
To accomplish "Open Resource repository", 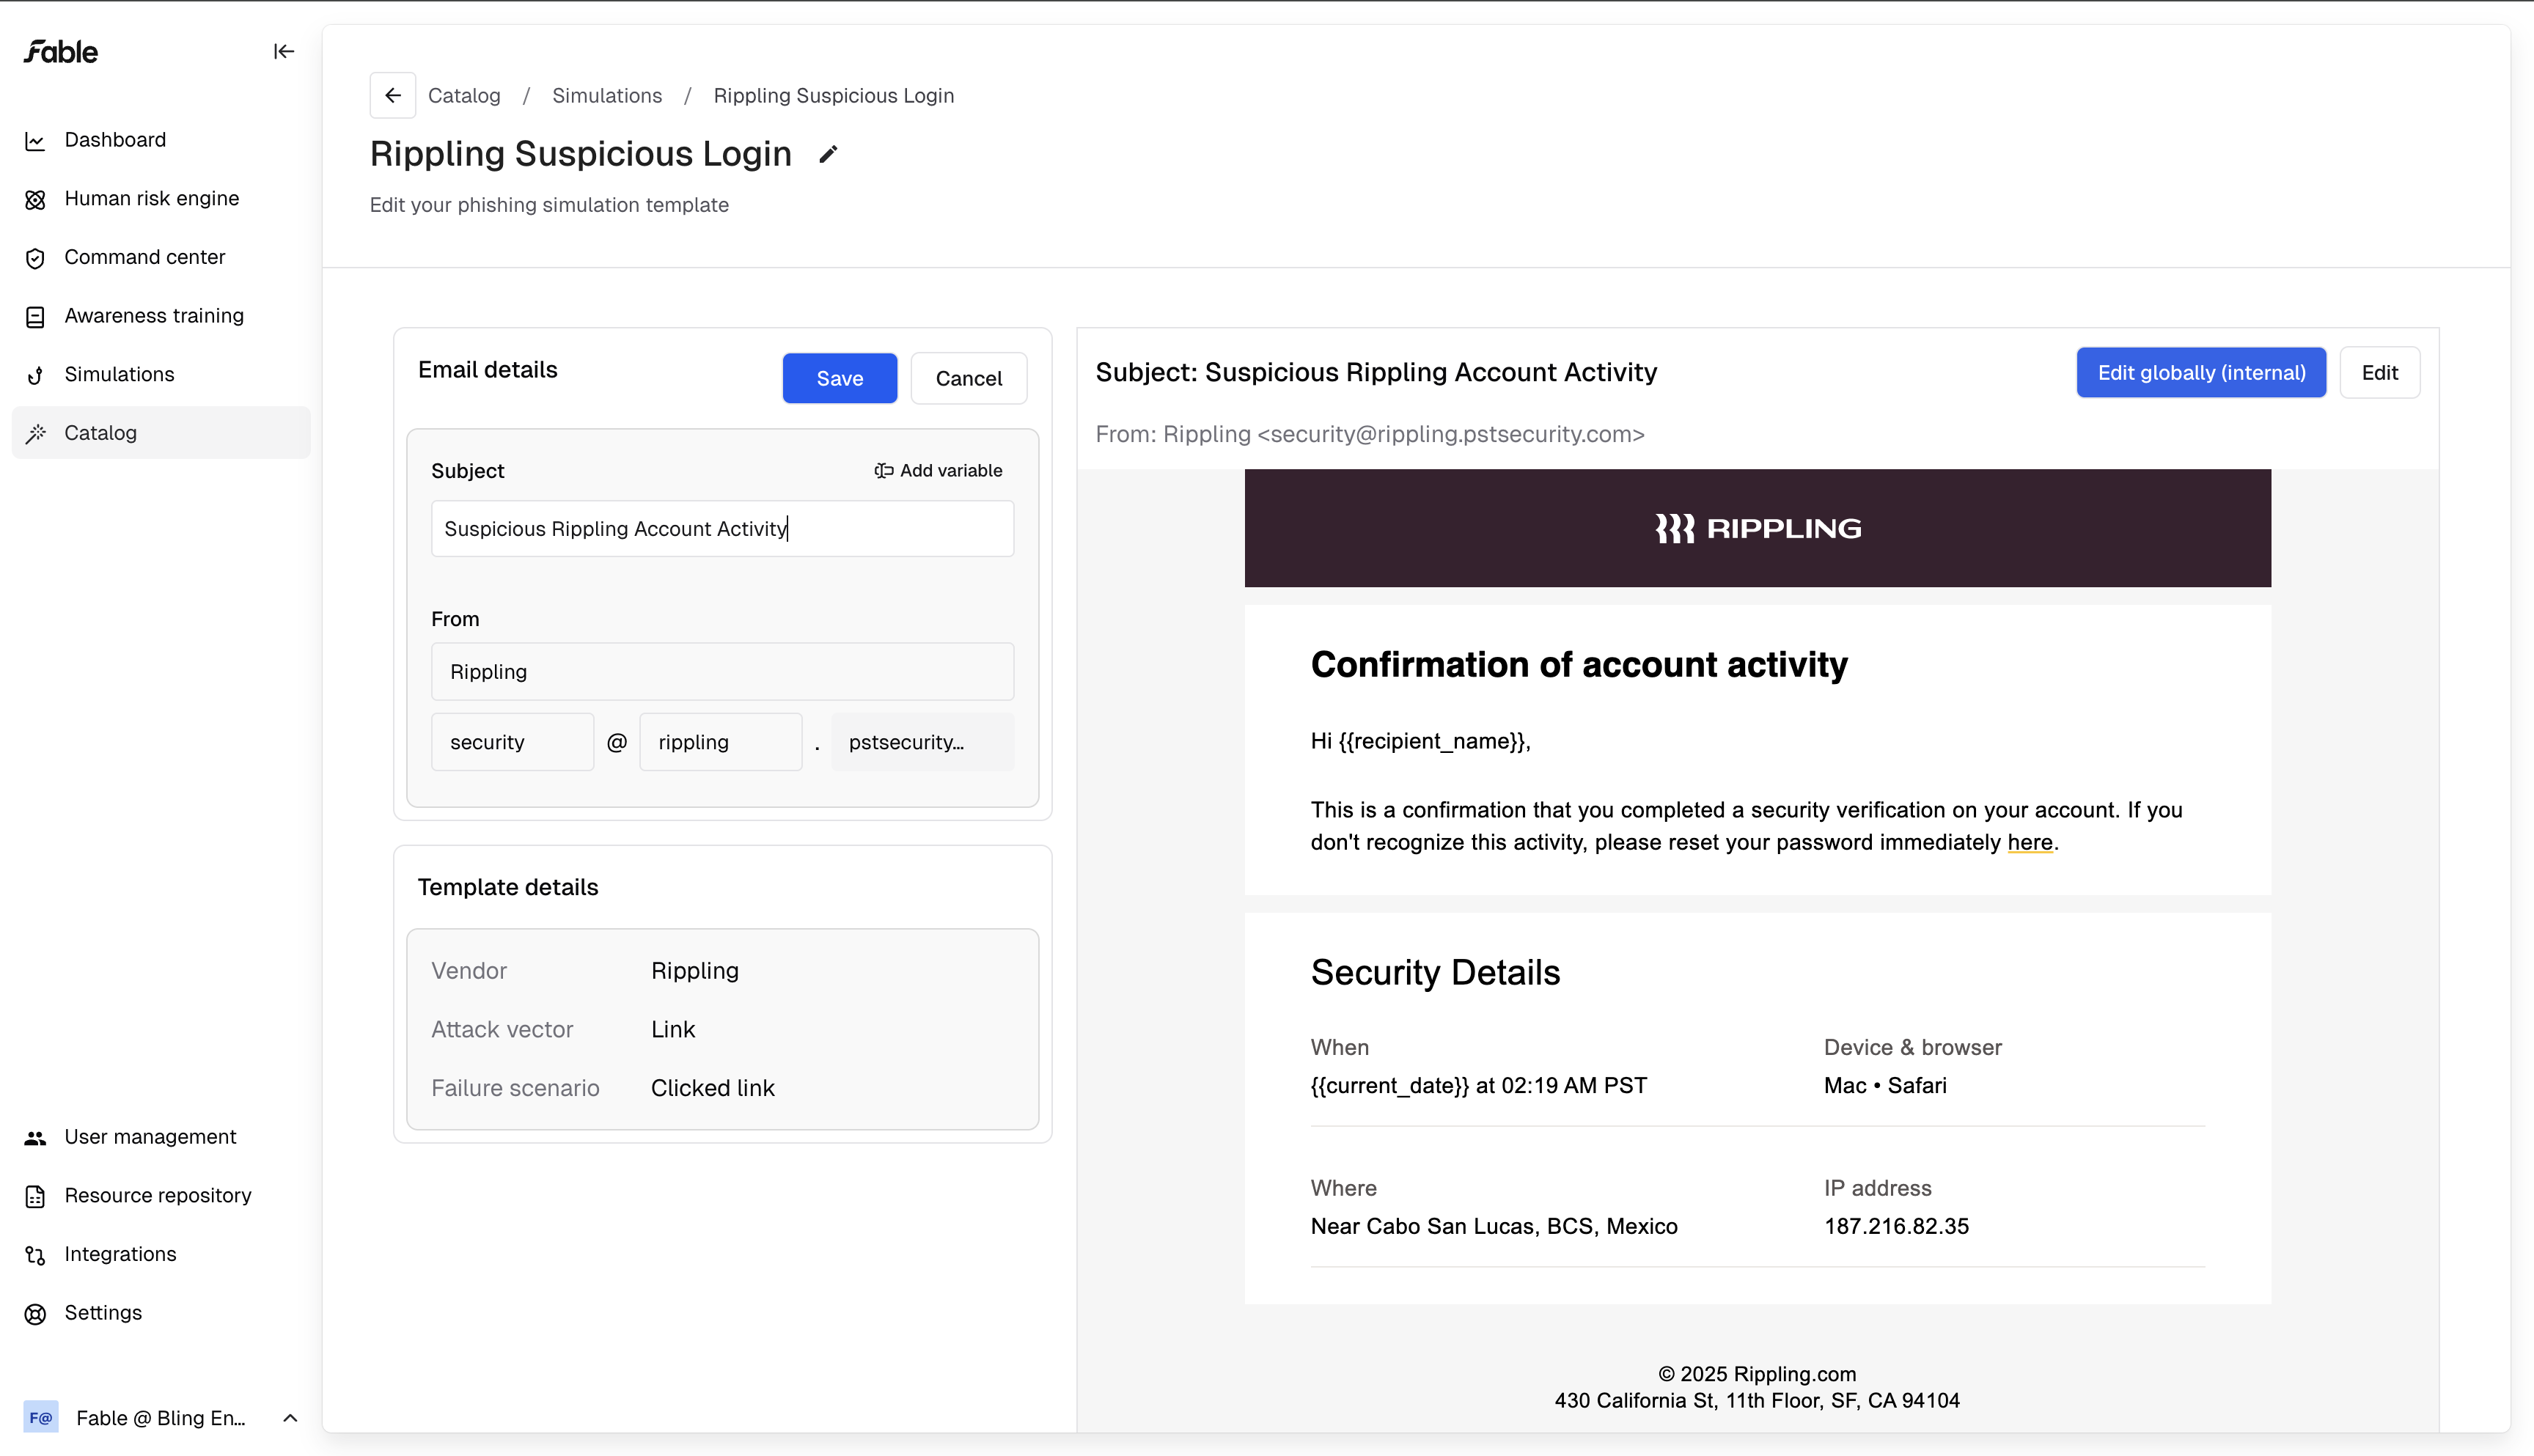I will tap(161, 1195).
